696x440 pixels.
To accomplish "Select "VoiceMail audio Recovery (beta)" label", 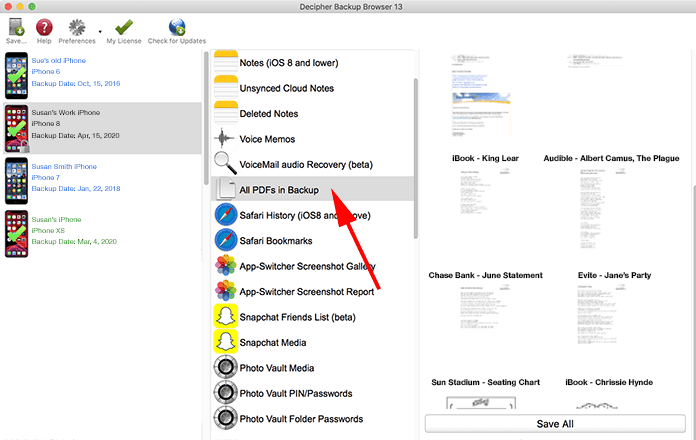I will (x=306, y=165).
